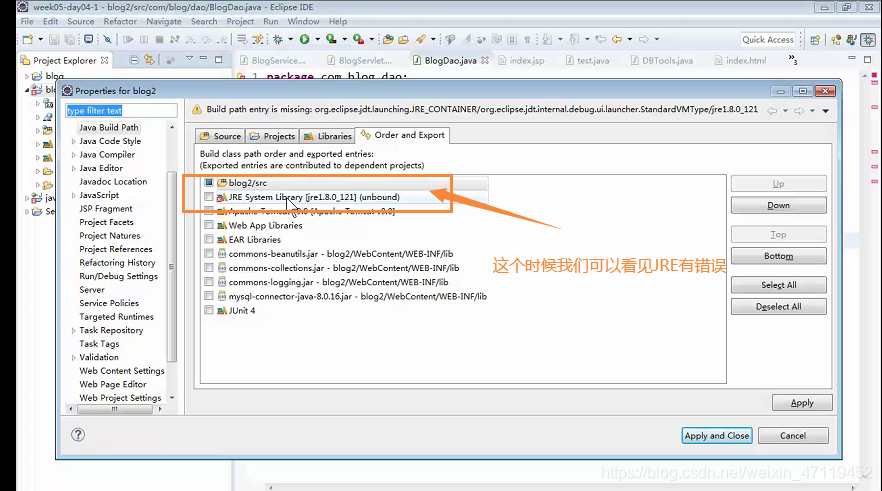Open the index.jsp editor tab
The height and width of the screenshot is (491, 882).
[521, 60]
